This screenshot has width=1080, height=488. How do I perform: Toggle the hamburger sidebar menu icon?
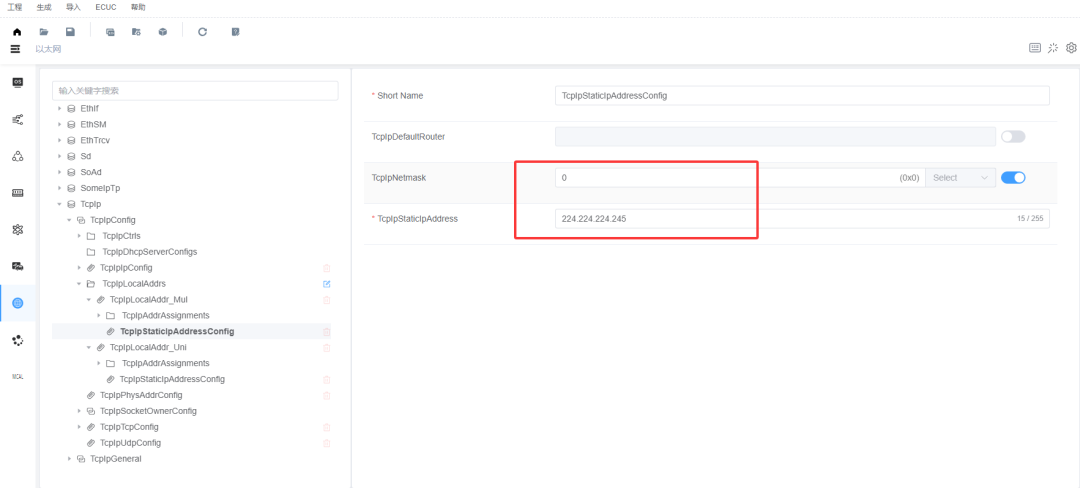click(x=16, y=49)
